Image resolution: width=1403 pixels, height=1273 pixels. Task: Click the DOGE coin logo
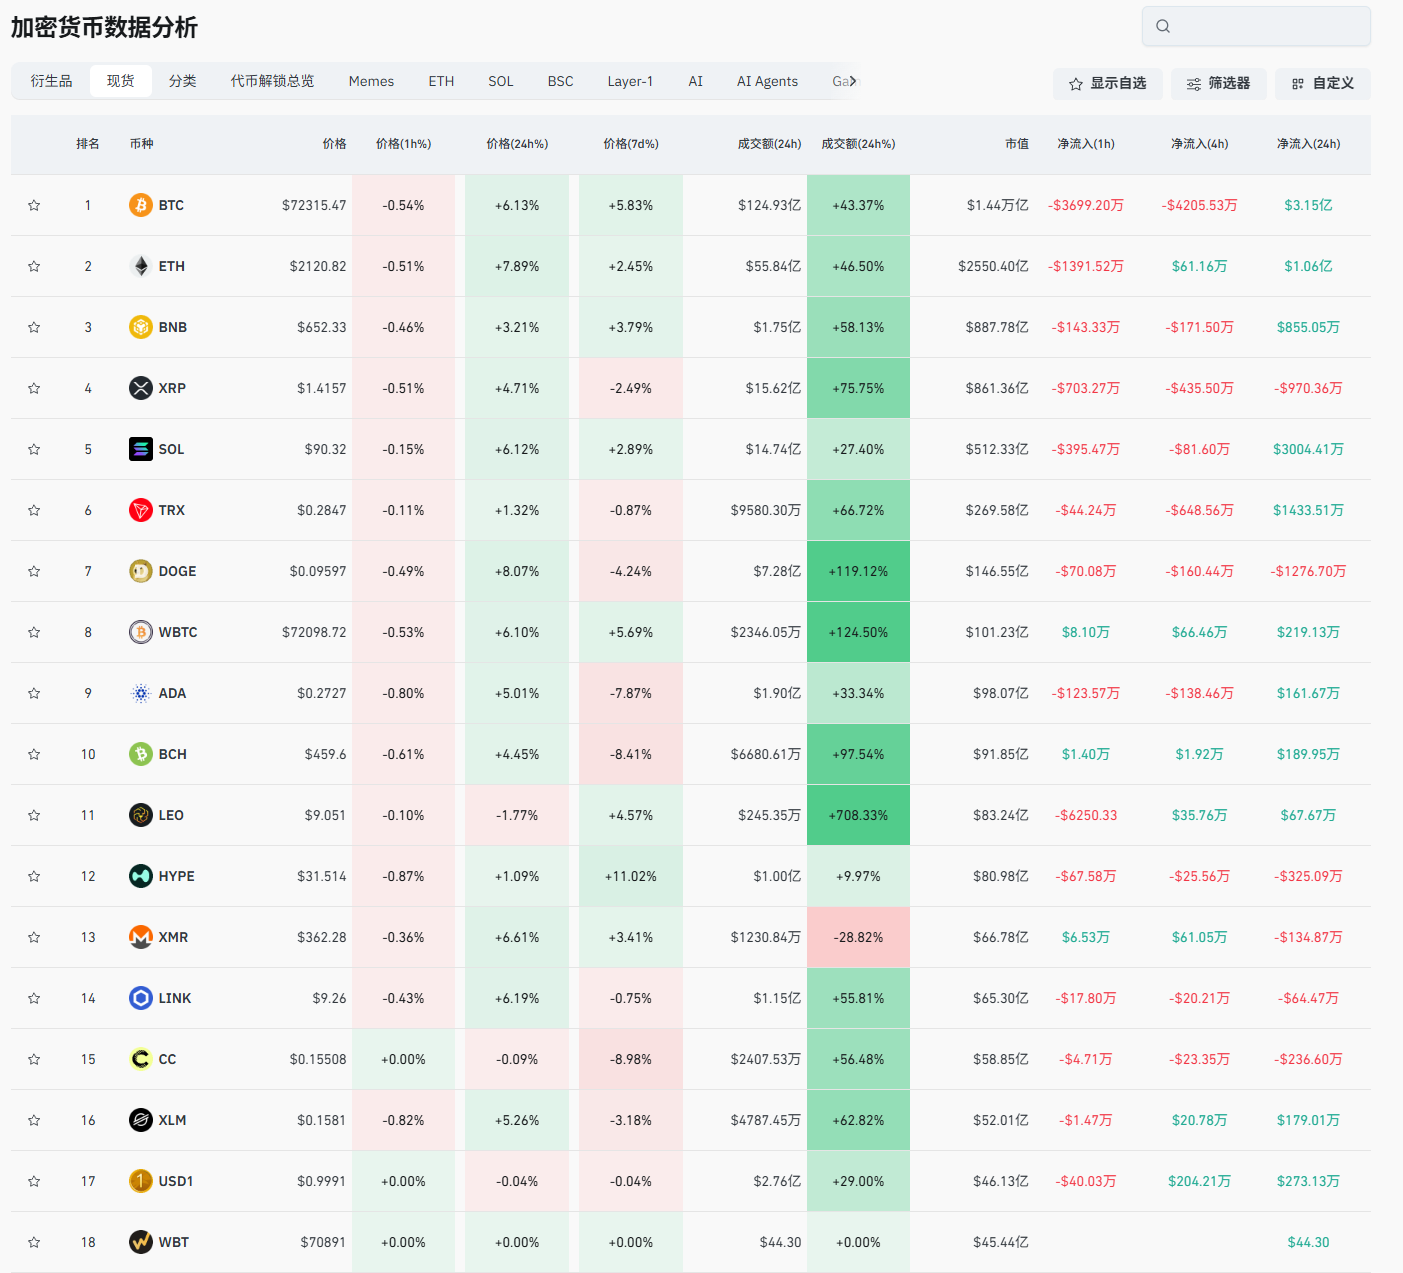141,571
